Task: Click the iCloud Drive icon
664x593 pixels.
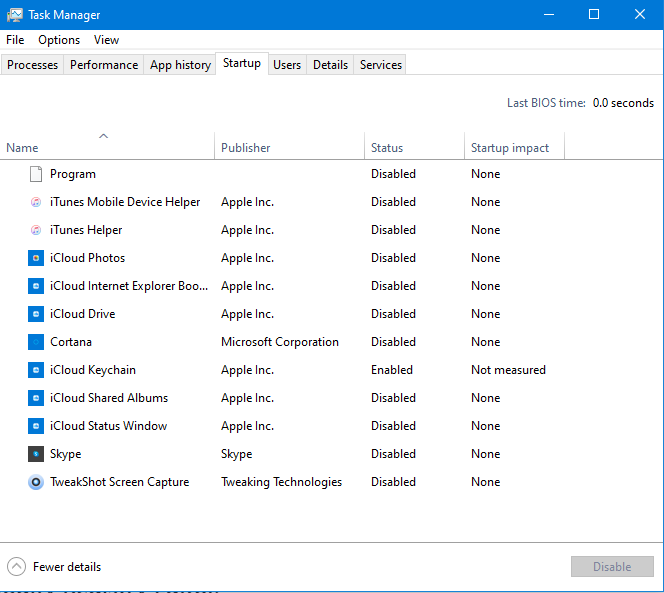Action: coord(36,314)
